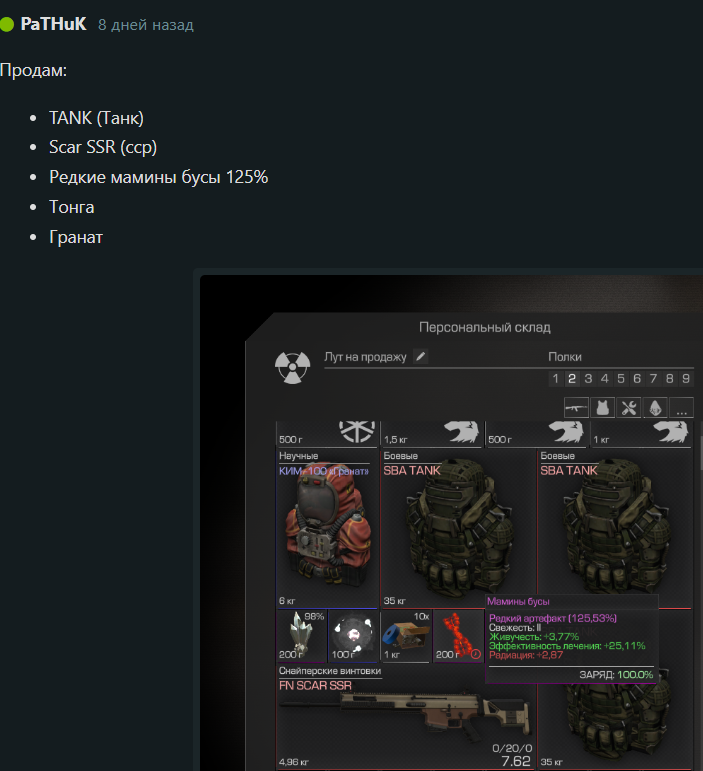
Task: Click the radiation symbol storage icon
Action: point(293,367)
